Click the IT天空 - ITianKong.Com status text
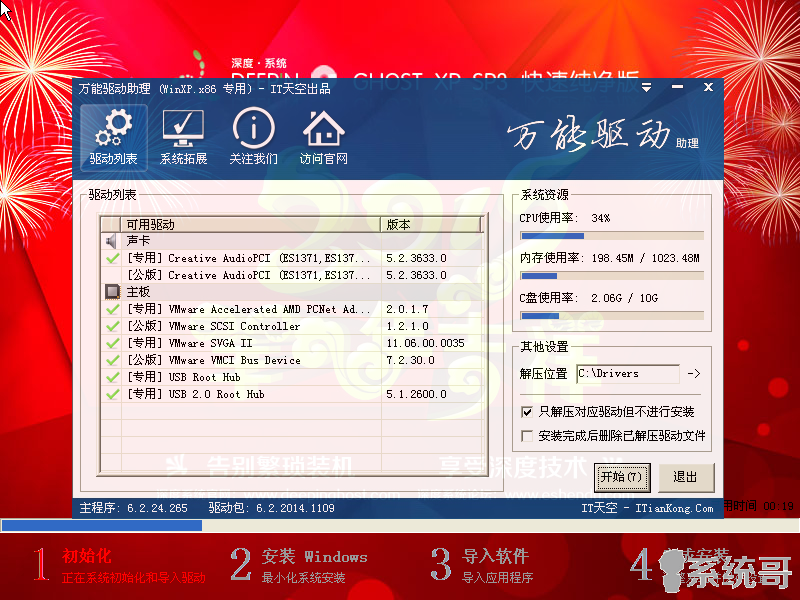Screen dimensions: 800x600 [x=647, y=508]
